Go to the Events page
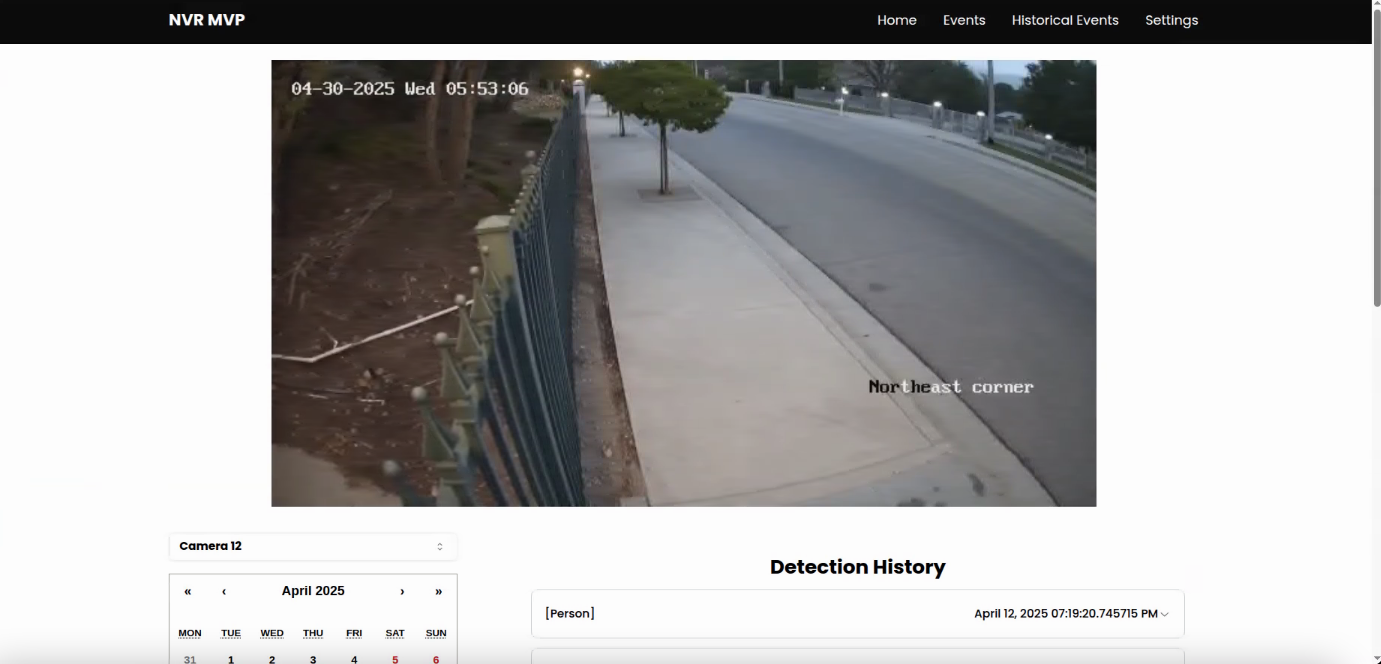This screenshot has height=664, width=1381. [x=964, y=20]
